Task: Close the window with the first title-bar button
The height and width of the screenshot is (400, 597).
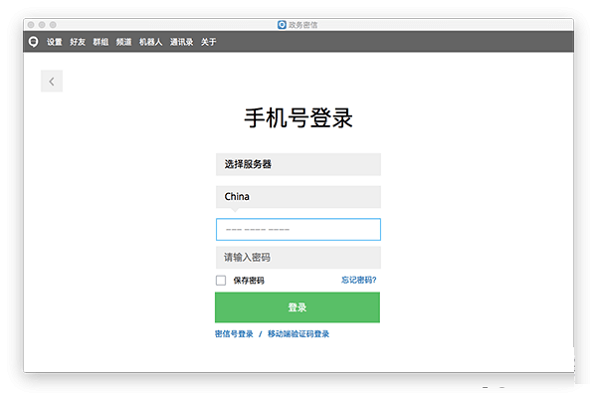Action: pos(31,25)
